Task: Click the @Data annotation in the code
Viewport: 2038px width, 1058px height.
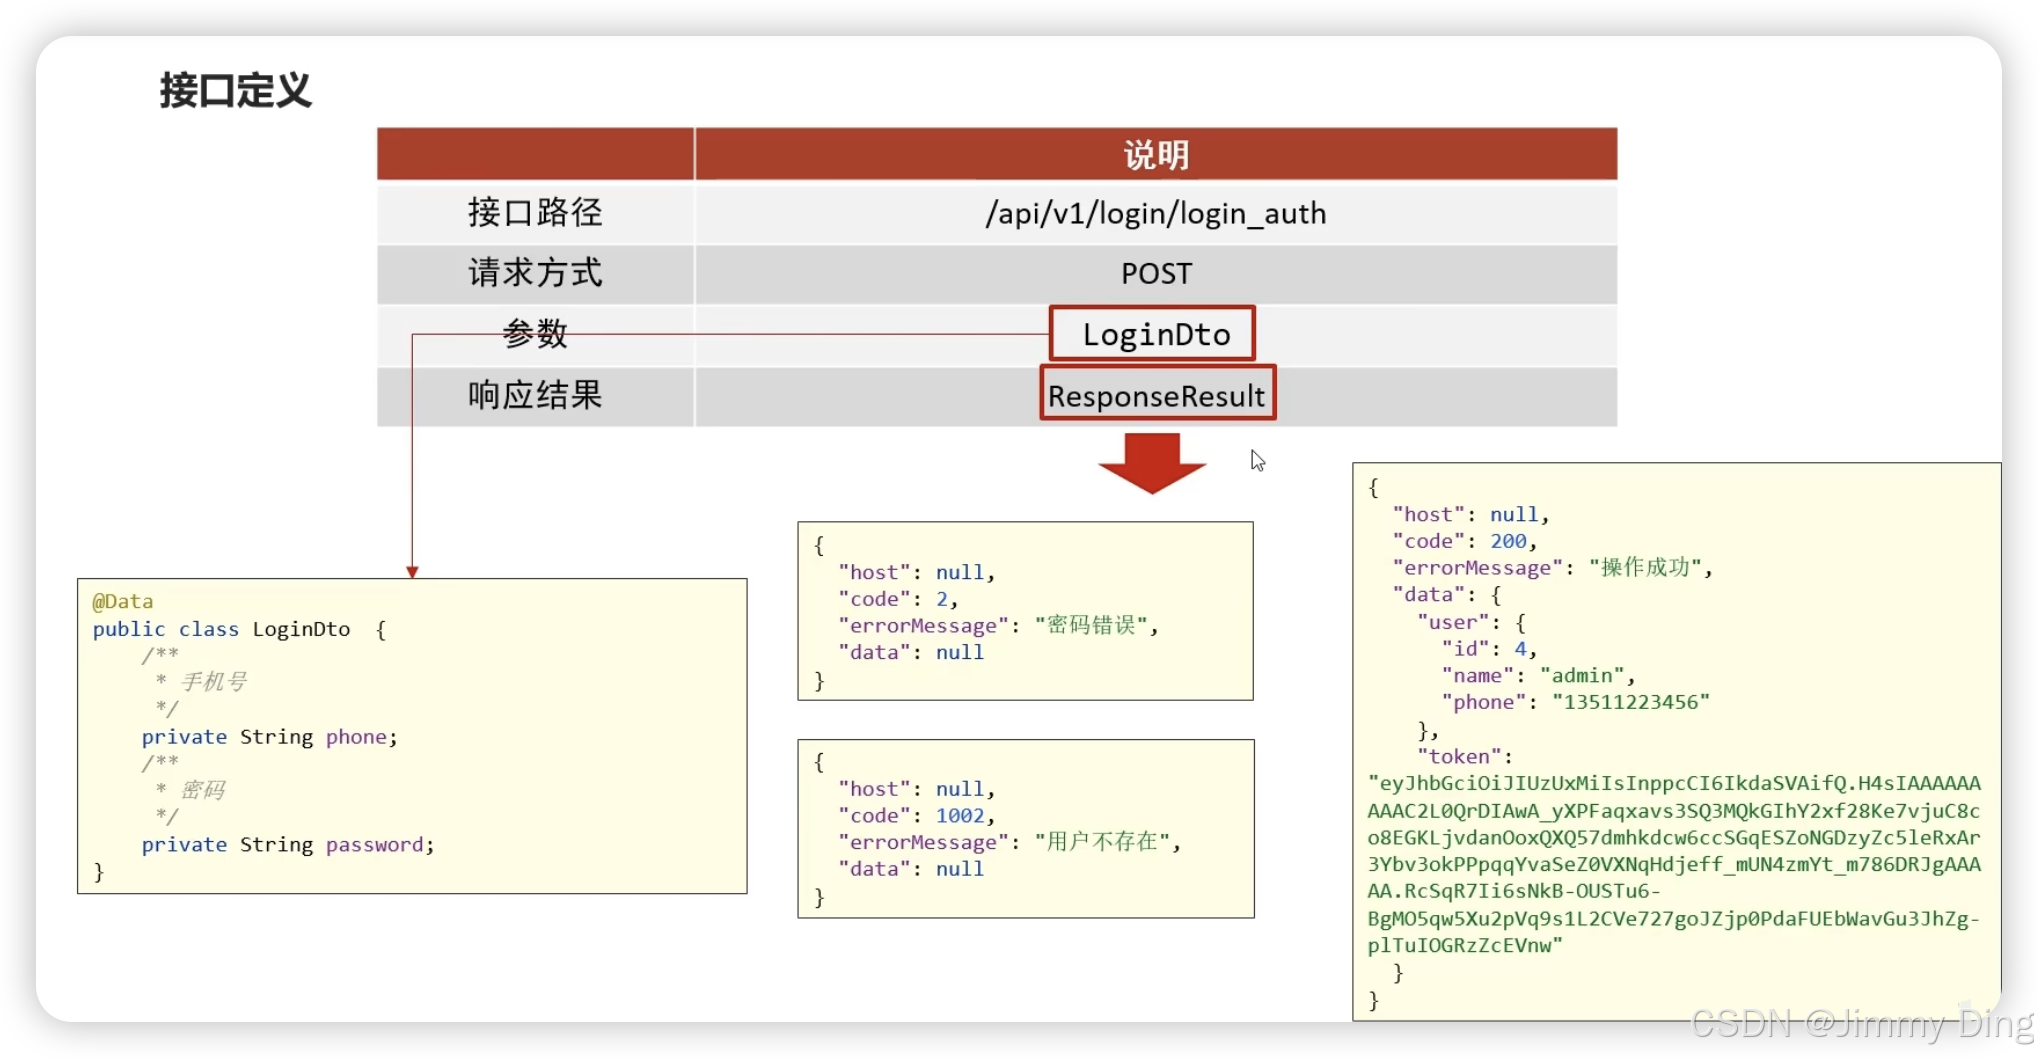Action: tap(122, 601)
